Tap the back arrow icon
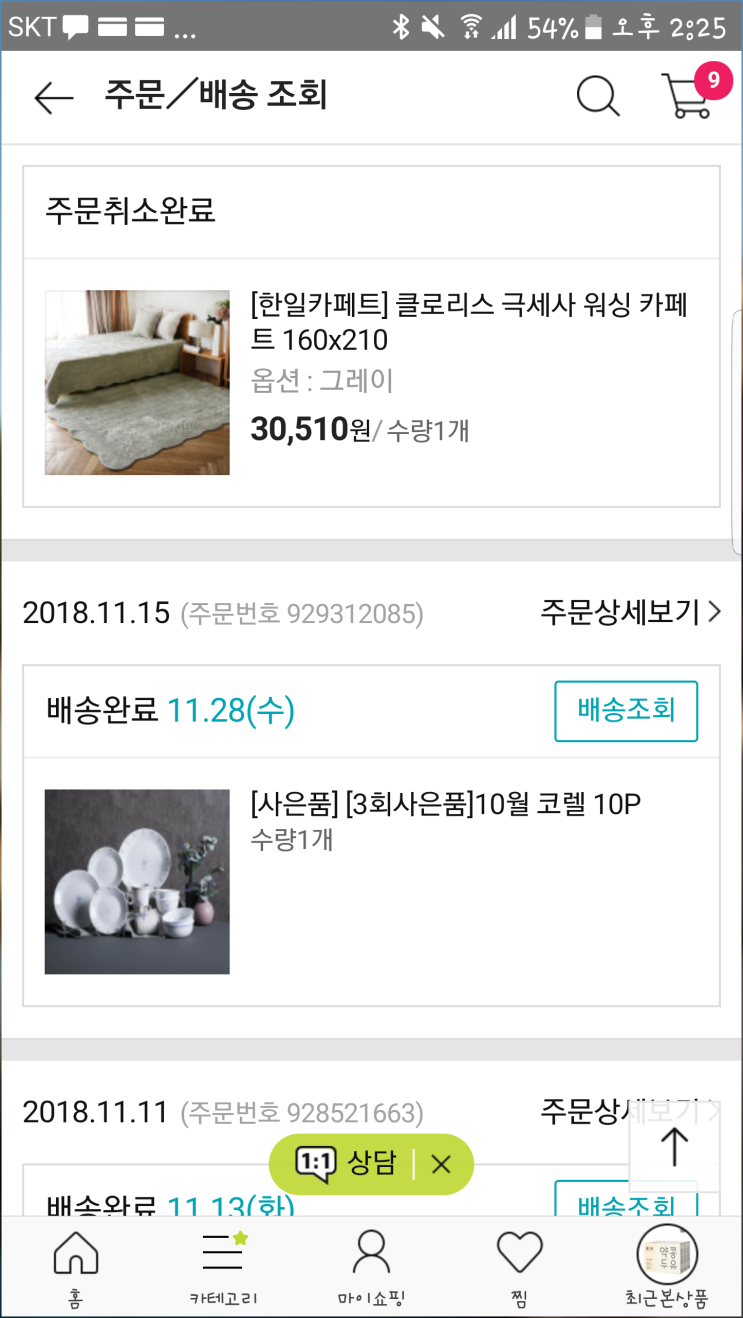The image size is (743, 1318). click(54, 97)
